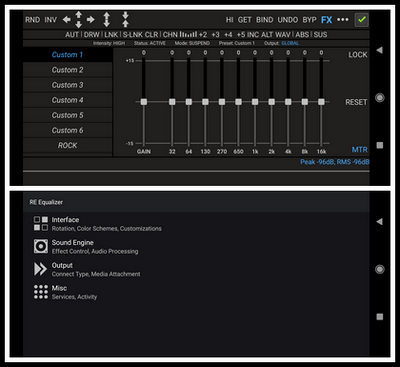
Task: Click the 'Preset: Custom 1' status text
Action: [x=237, y=43]
